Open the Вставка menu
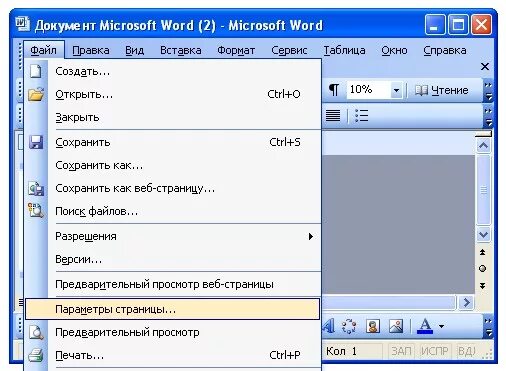This screenshot has width=506, height=371. pos(180,50)
